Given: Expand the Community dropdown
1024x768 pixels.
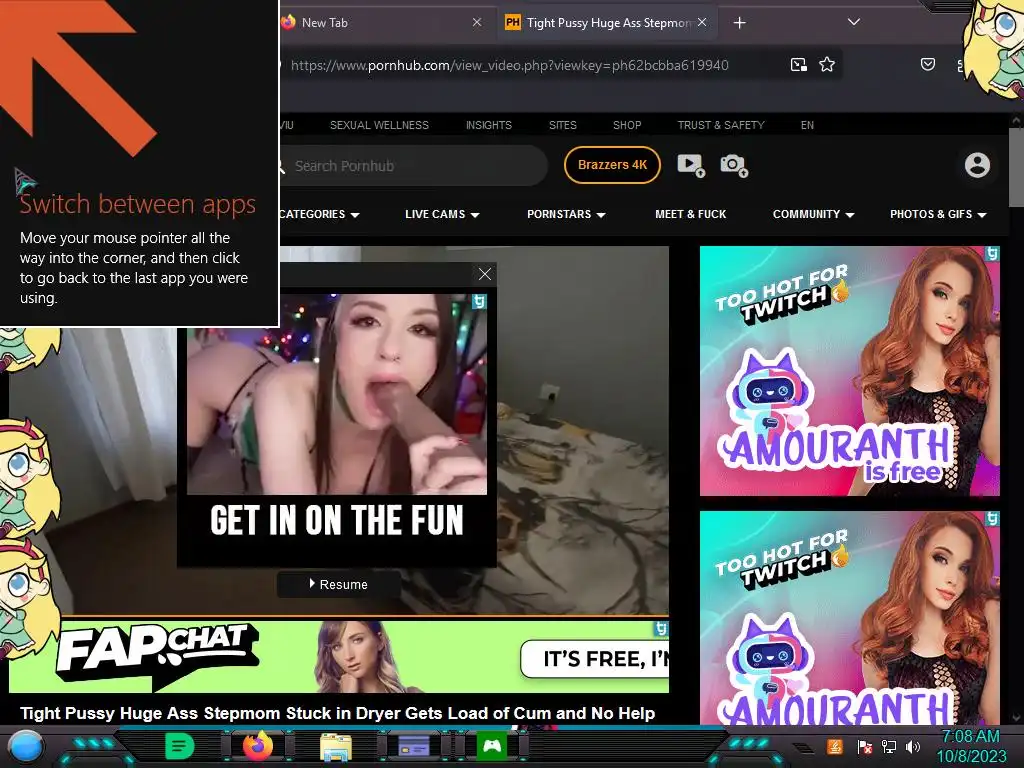Looking at the screenshot, I should [813, 214].
